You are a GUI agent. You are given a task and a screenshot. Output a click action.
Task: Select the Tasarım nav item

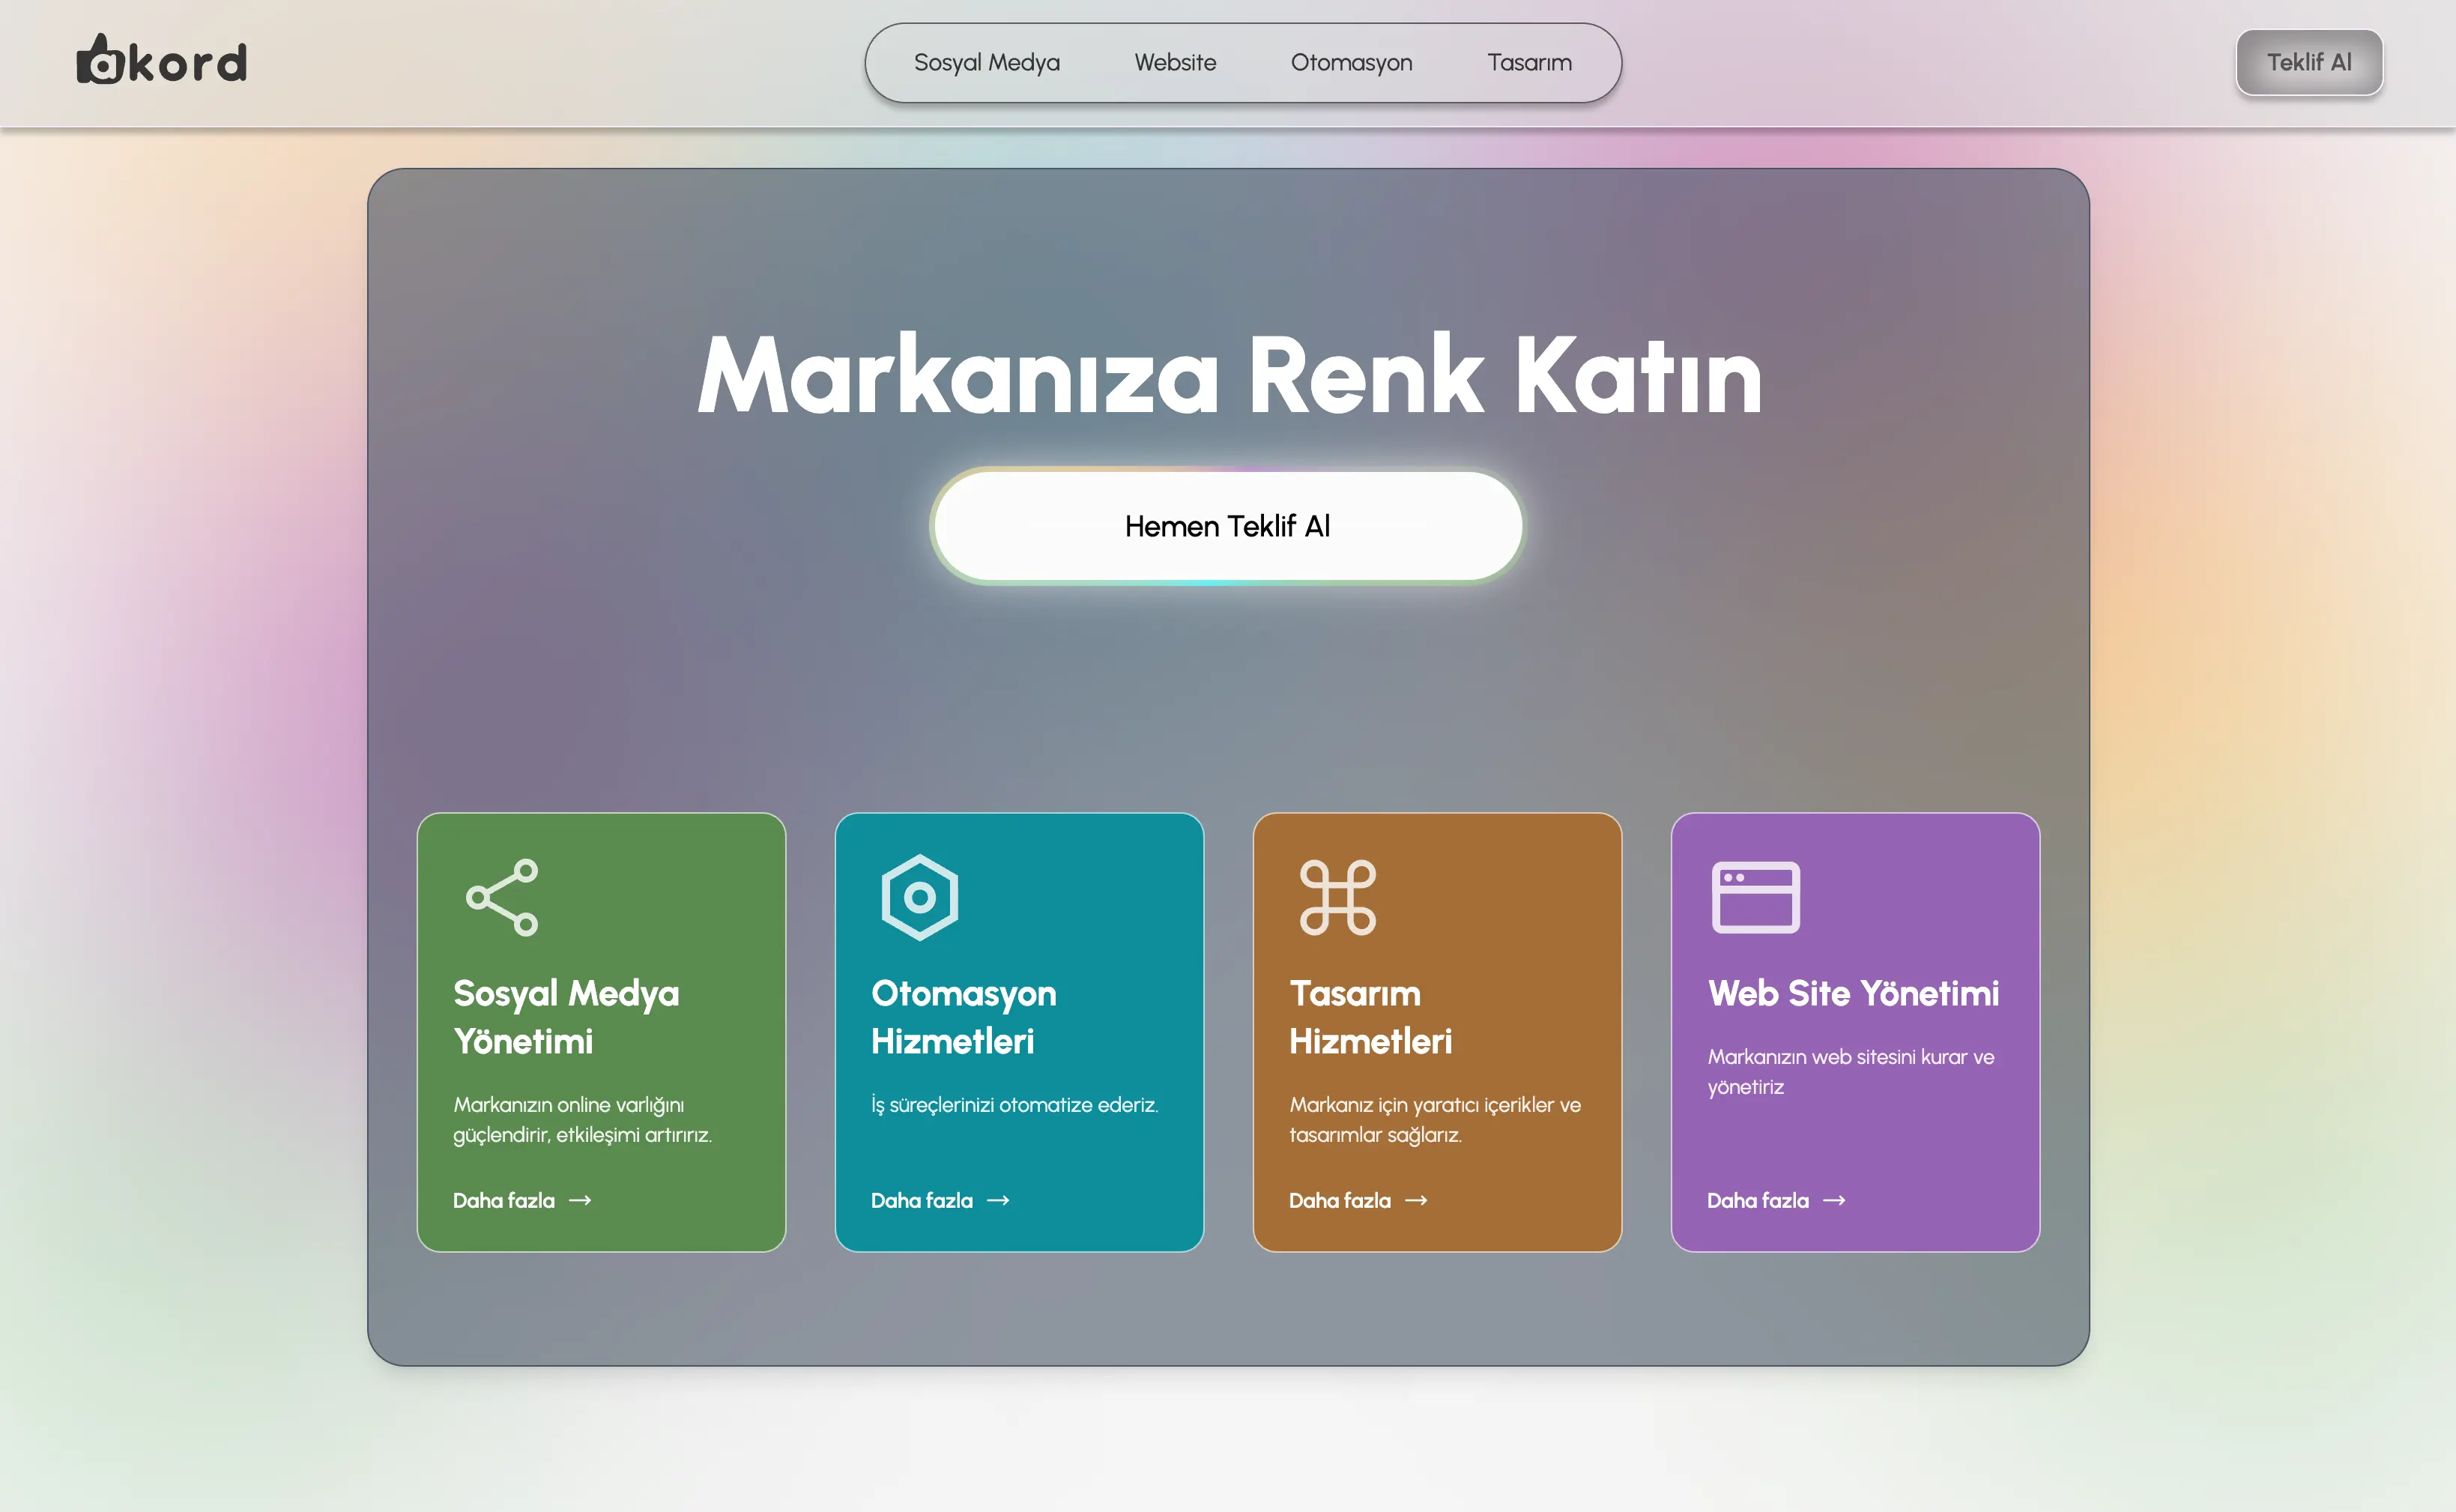click(1529, 62)
